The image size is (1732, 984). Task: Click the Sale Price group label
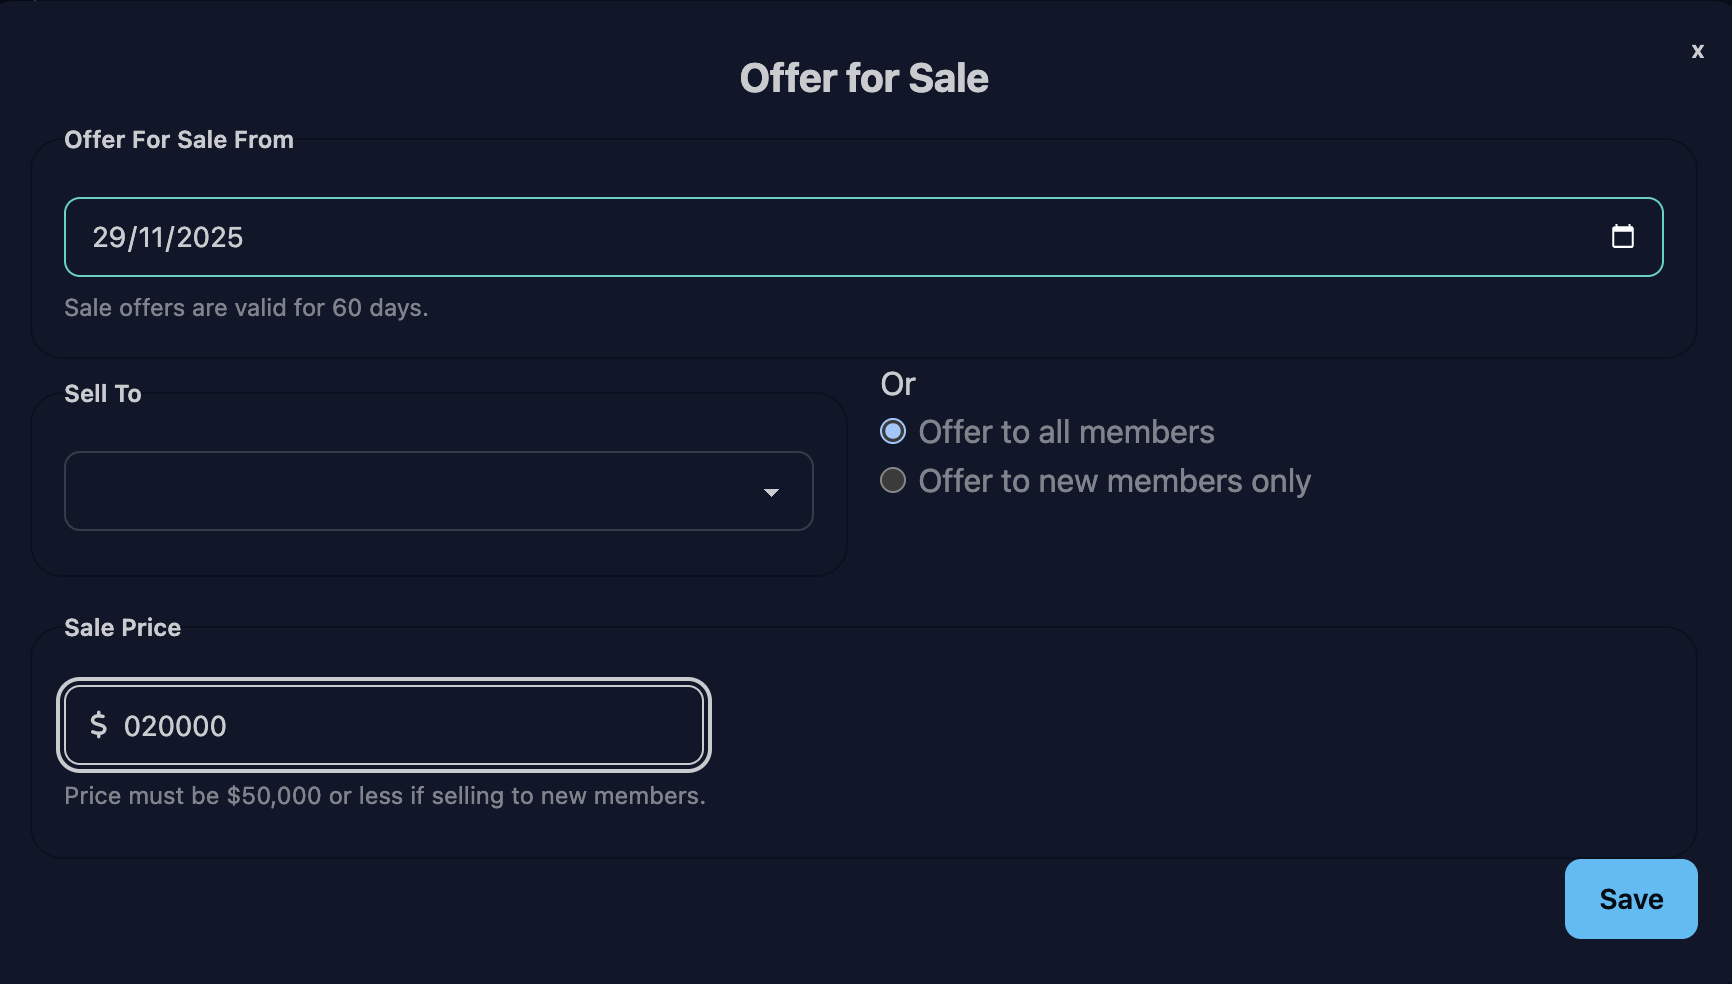click(123, 628)
